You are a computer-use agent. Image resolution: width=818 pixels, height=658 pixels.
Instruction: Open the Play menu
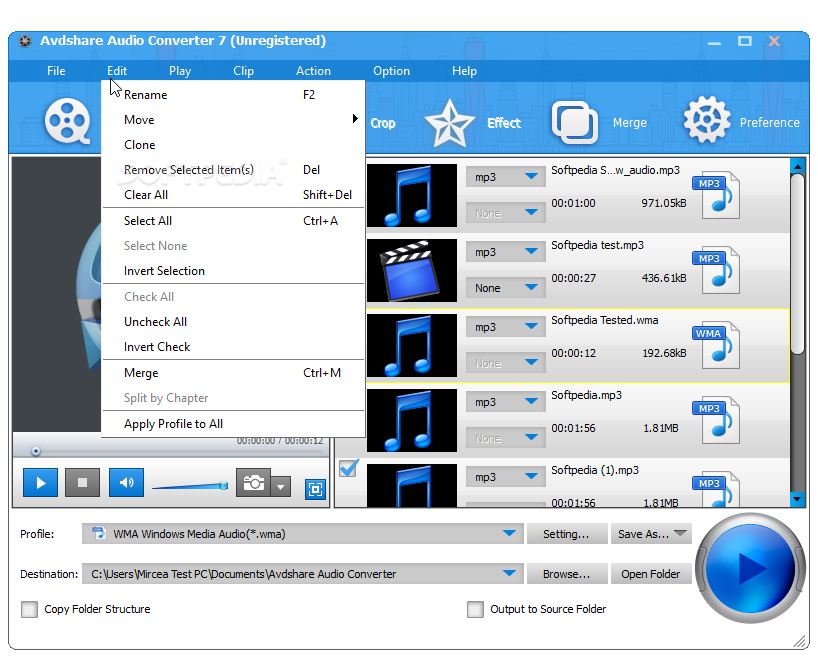point(180,71)
